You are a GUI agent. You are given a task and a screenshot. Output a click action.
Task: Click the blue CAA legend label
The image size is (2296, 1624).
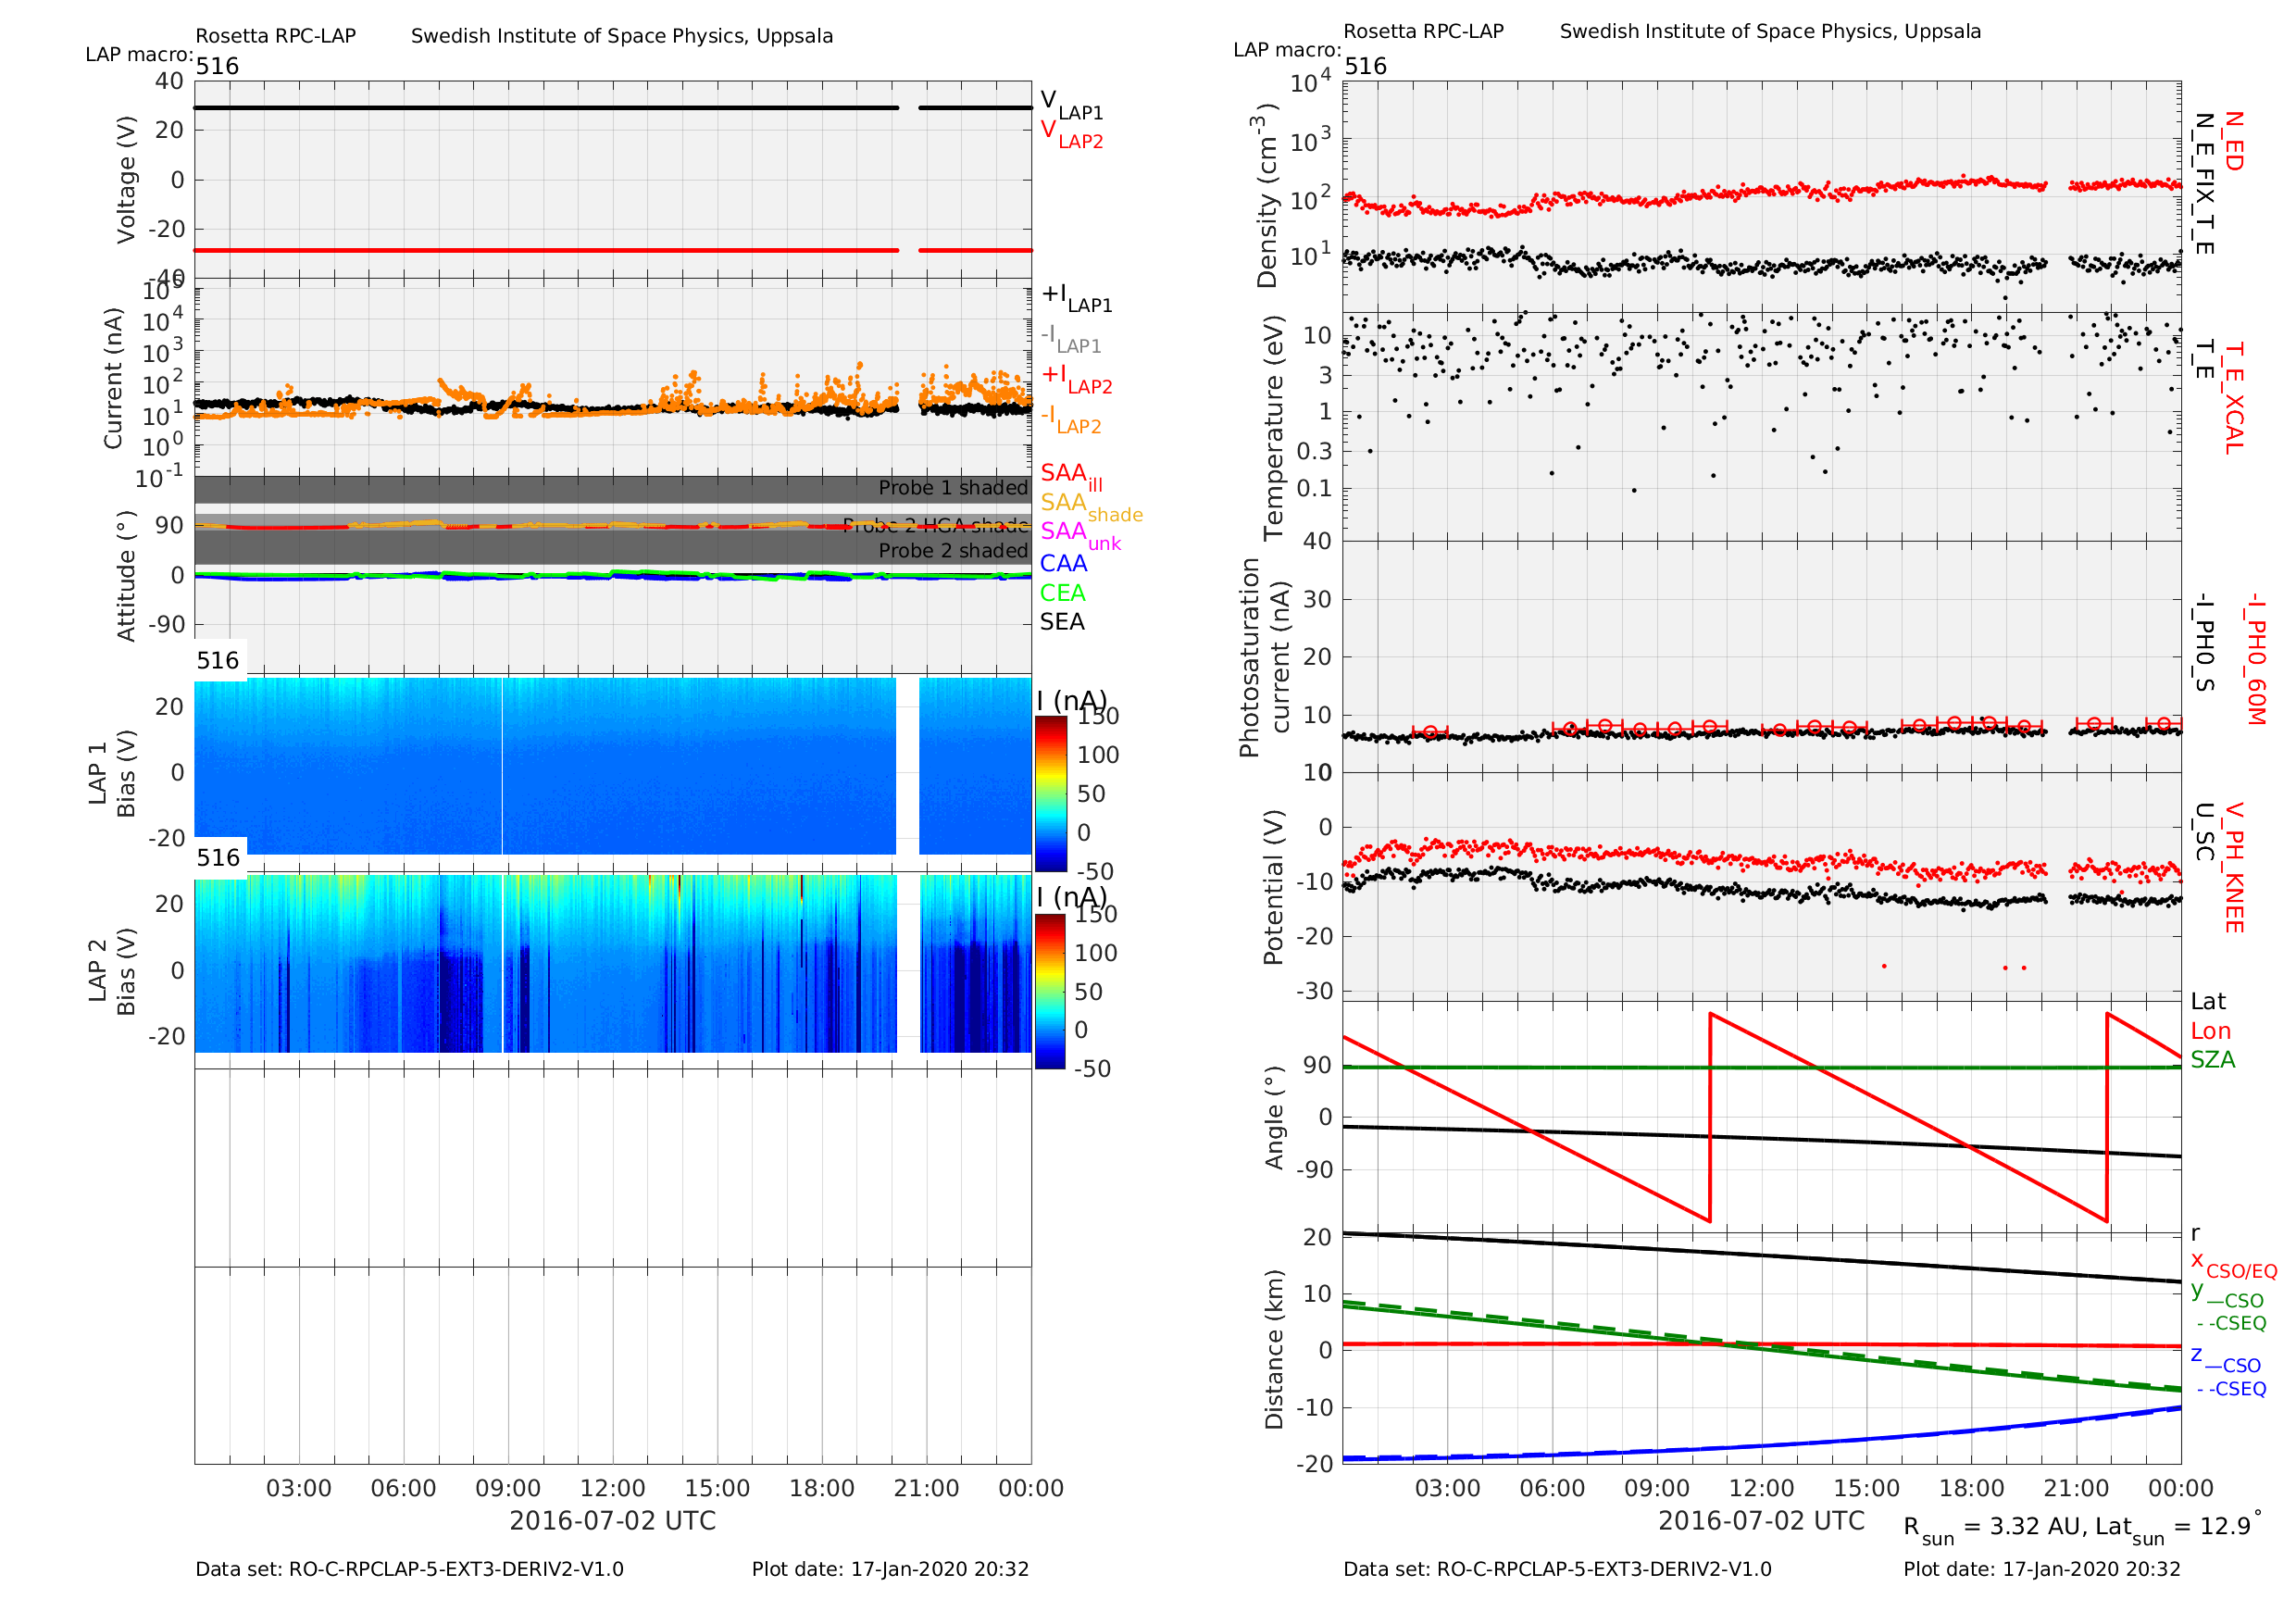(1063, 564)
